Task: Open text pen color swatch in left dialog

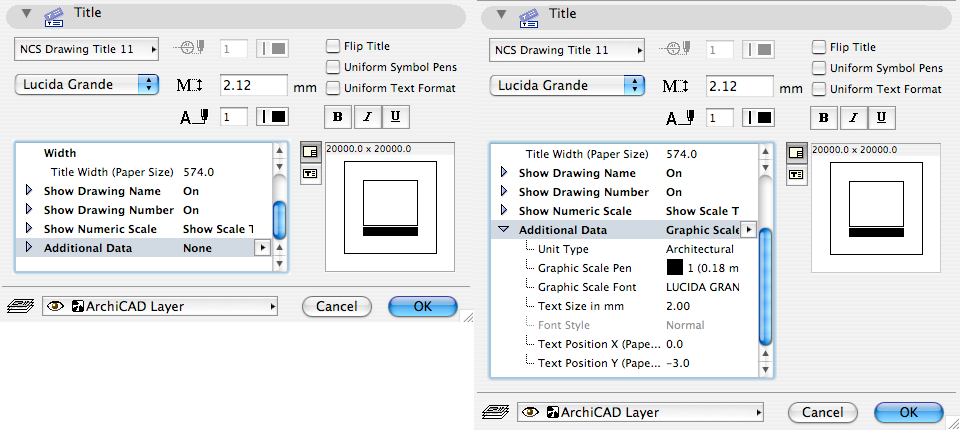Action: (x=272, y=117)
